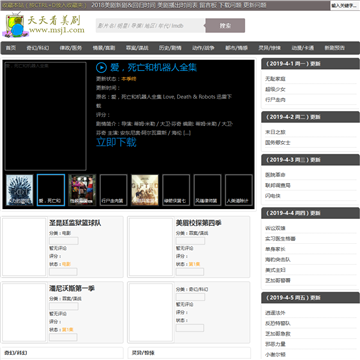Click poster image of 温尼沃斯第一季 card
The height and width of the screenshot is (360, 360).
[24, 312]
